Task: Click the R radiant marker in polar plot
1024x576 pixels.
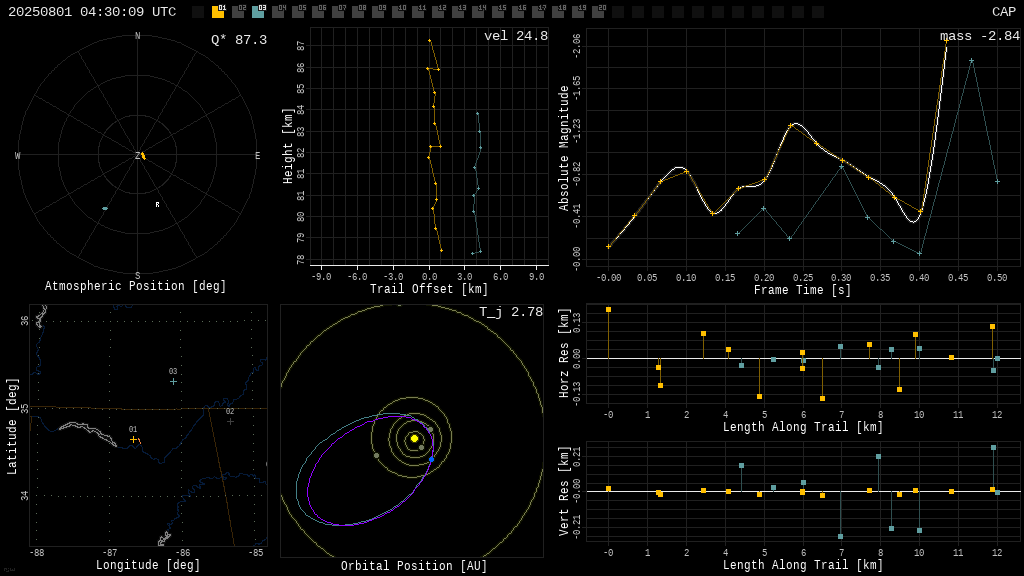Action: (157, 204)
